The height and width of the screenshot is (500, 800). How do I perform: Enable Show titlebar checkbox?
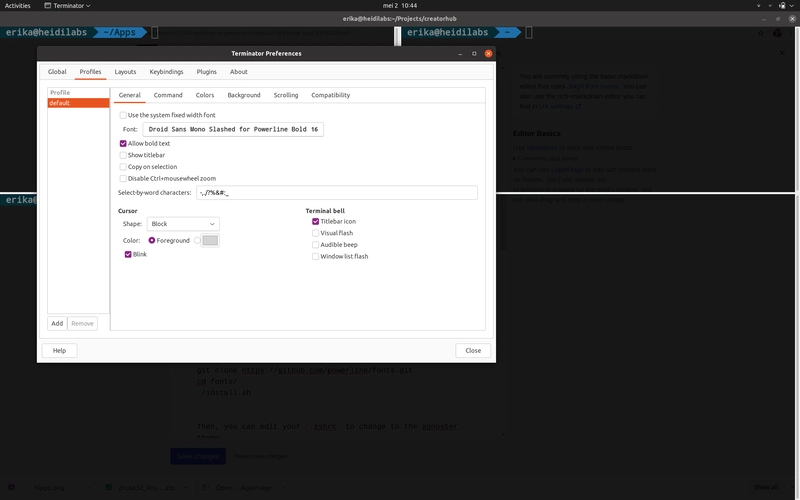tap(123, 155)
